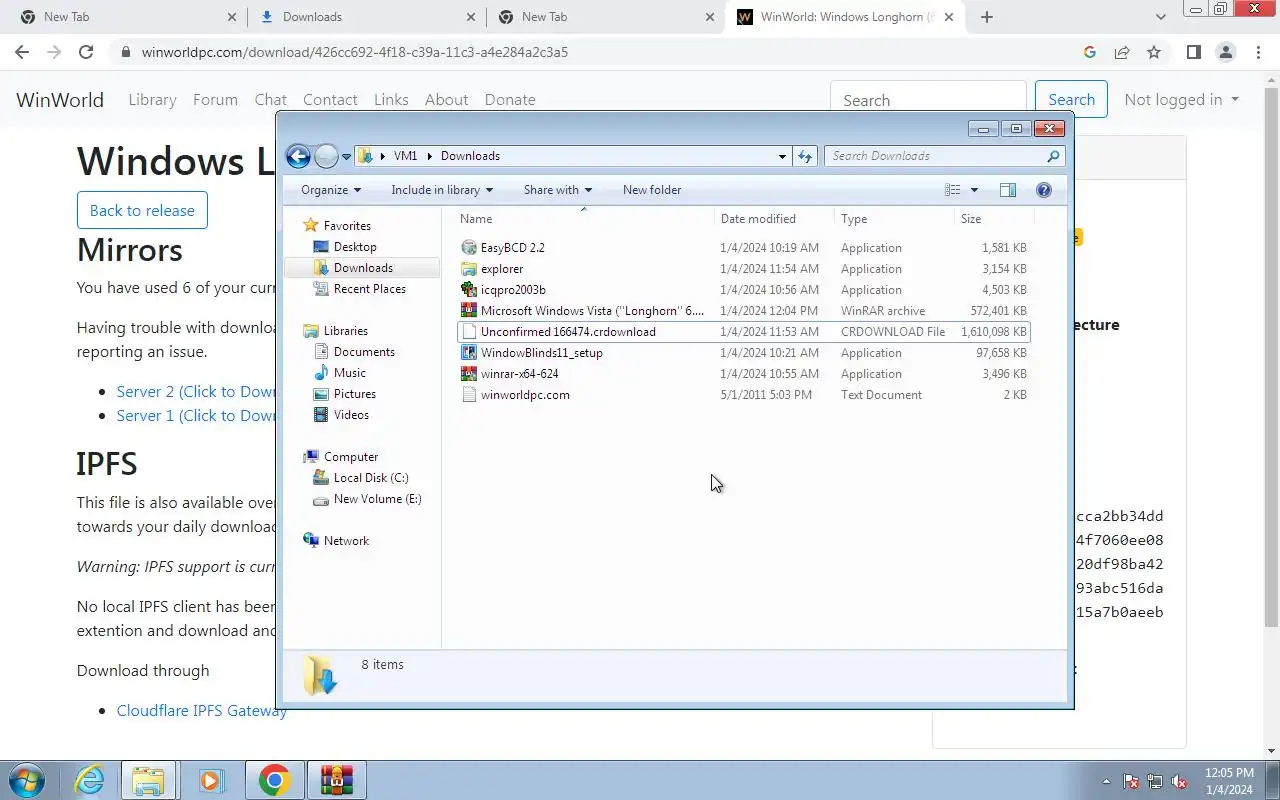1280x800 pixels.
Task: Select the Unconfirmed 166474.crdownload file
Action: (743, 332)
